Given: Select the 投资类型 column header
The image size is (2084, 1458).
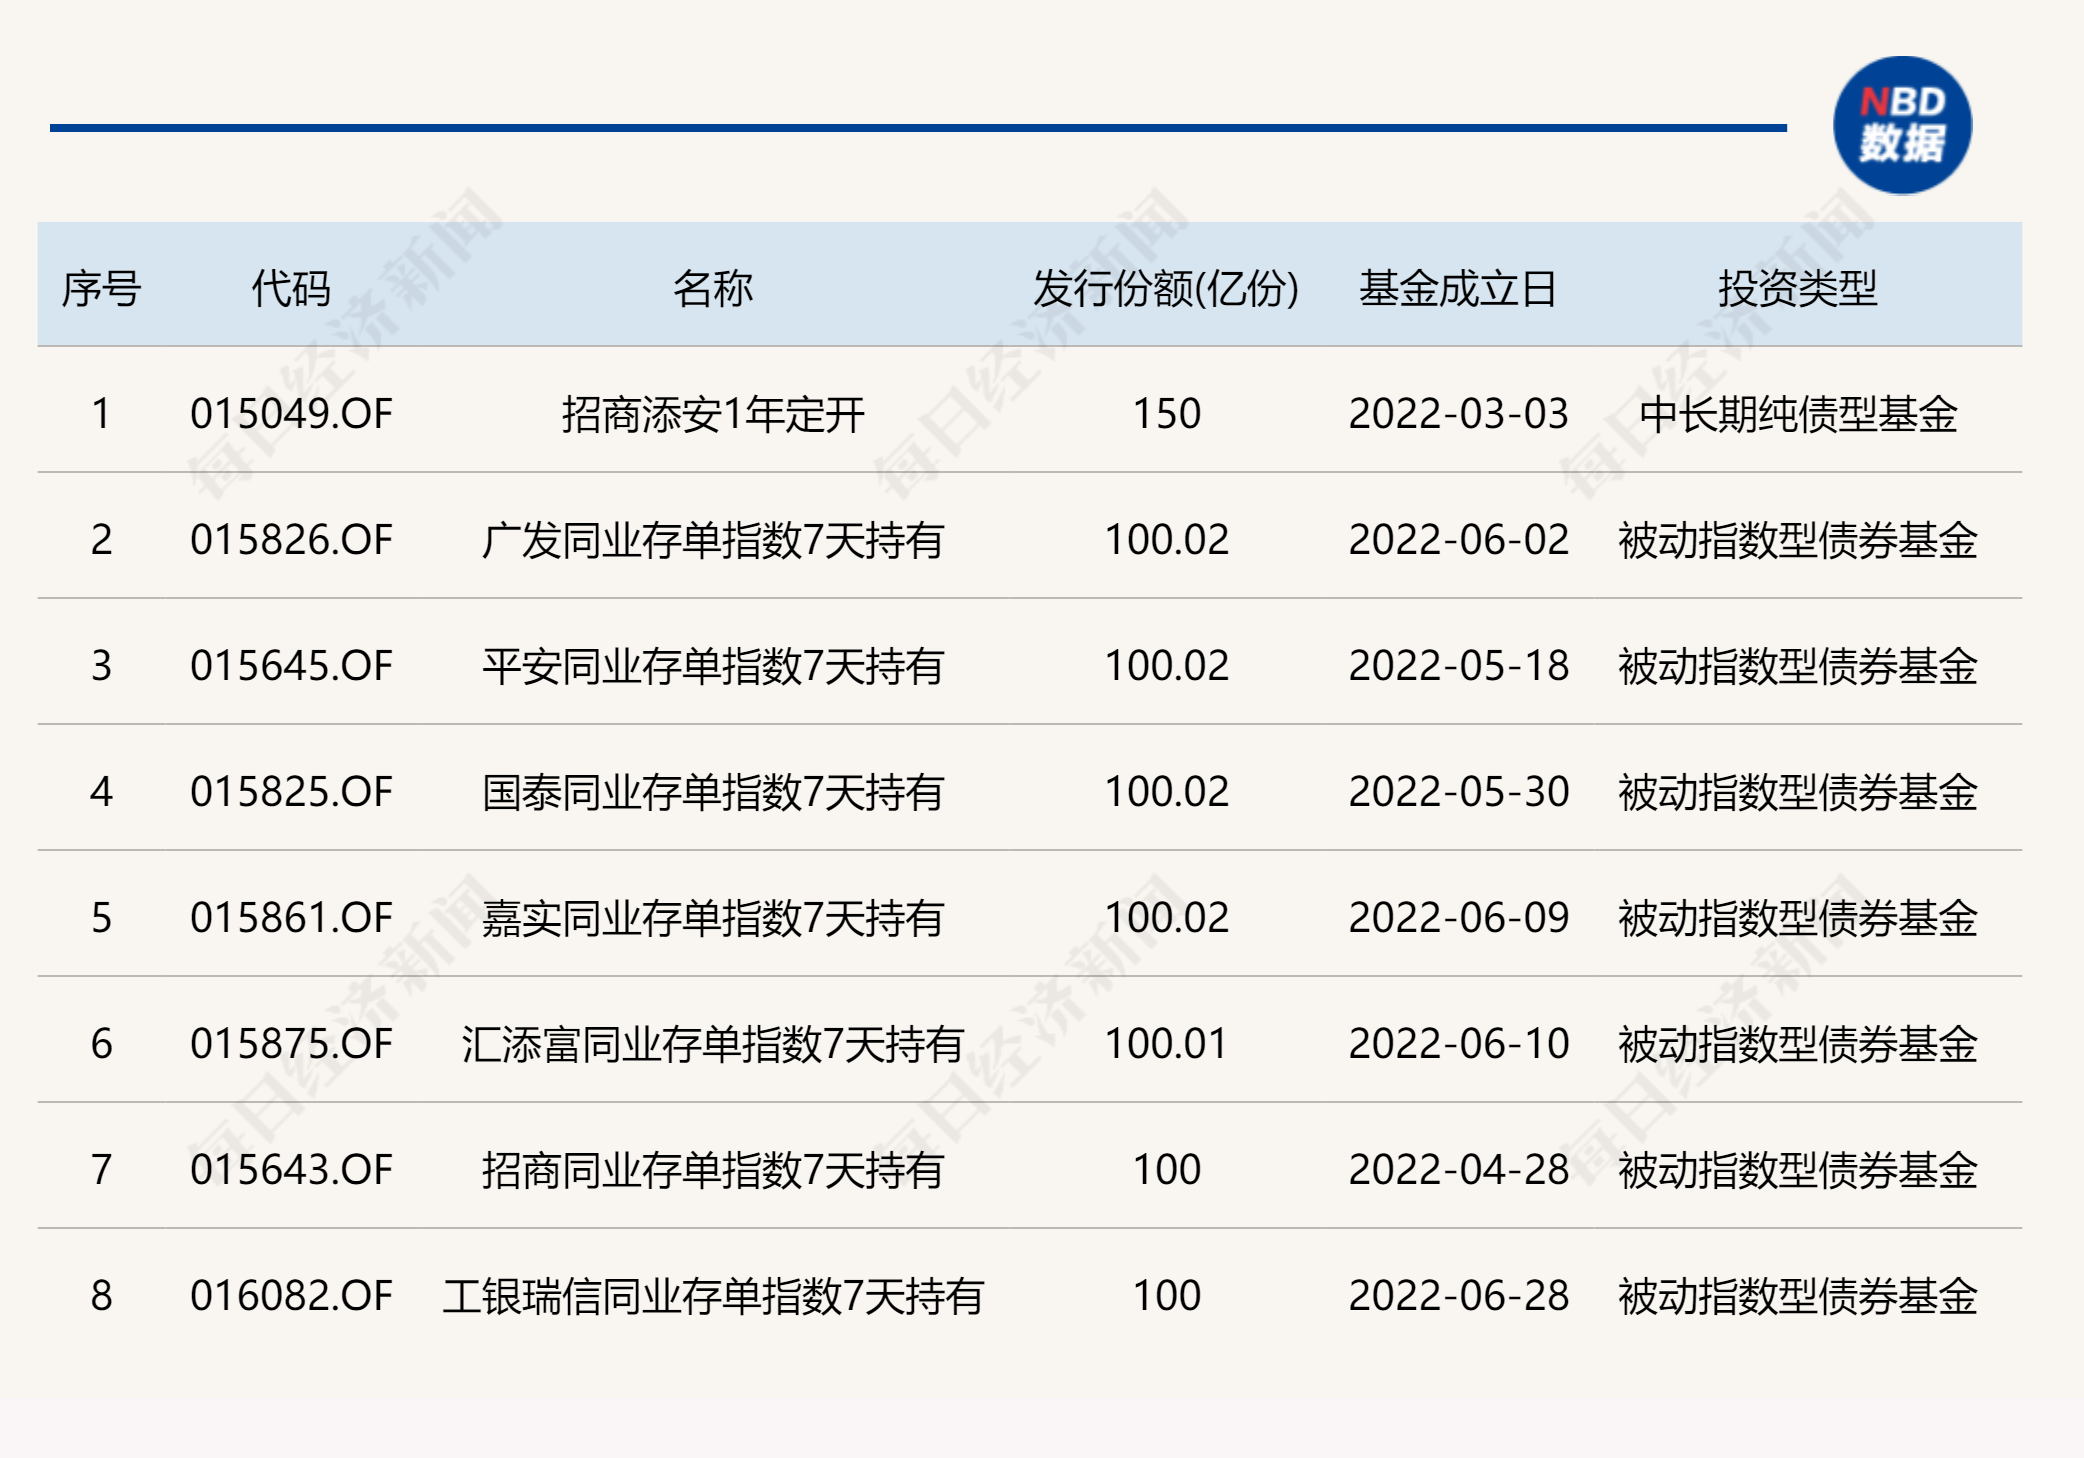Looking at the screenshot, I should click(1798, 289).
